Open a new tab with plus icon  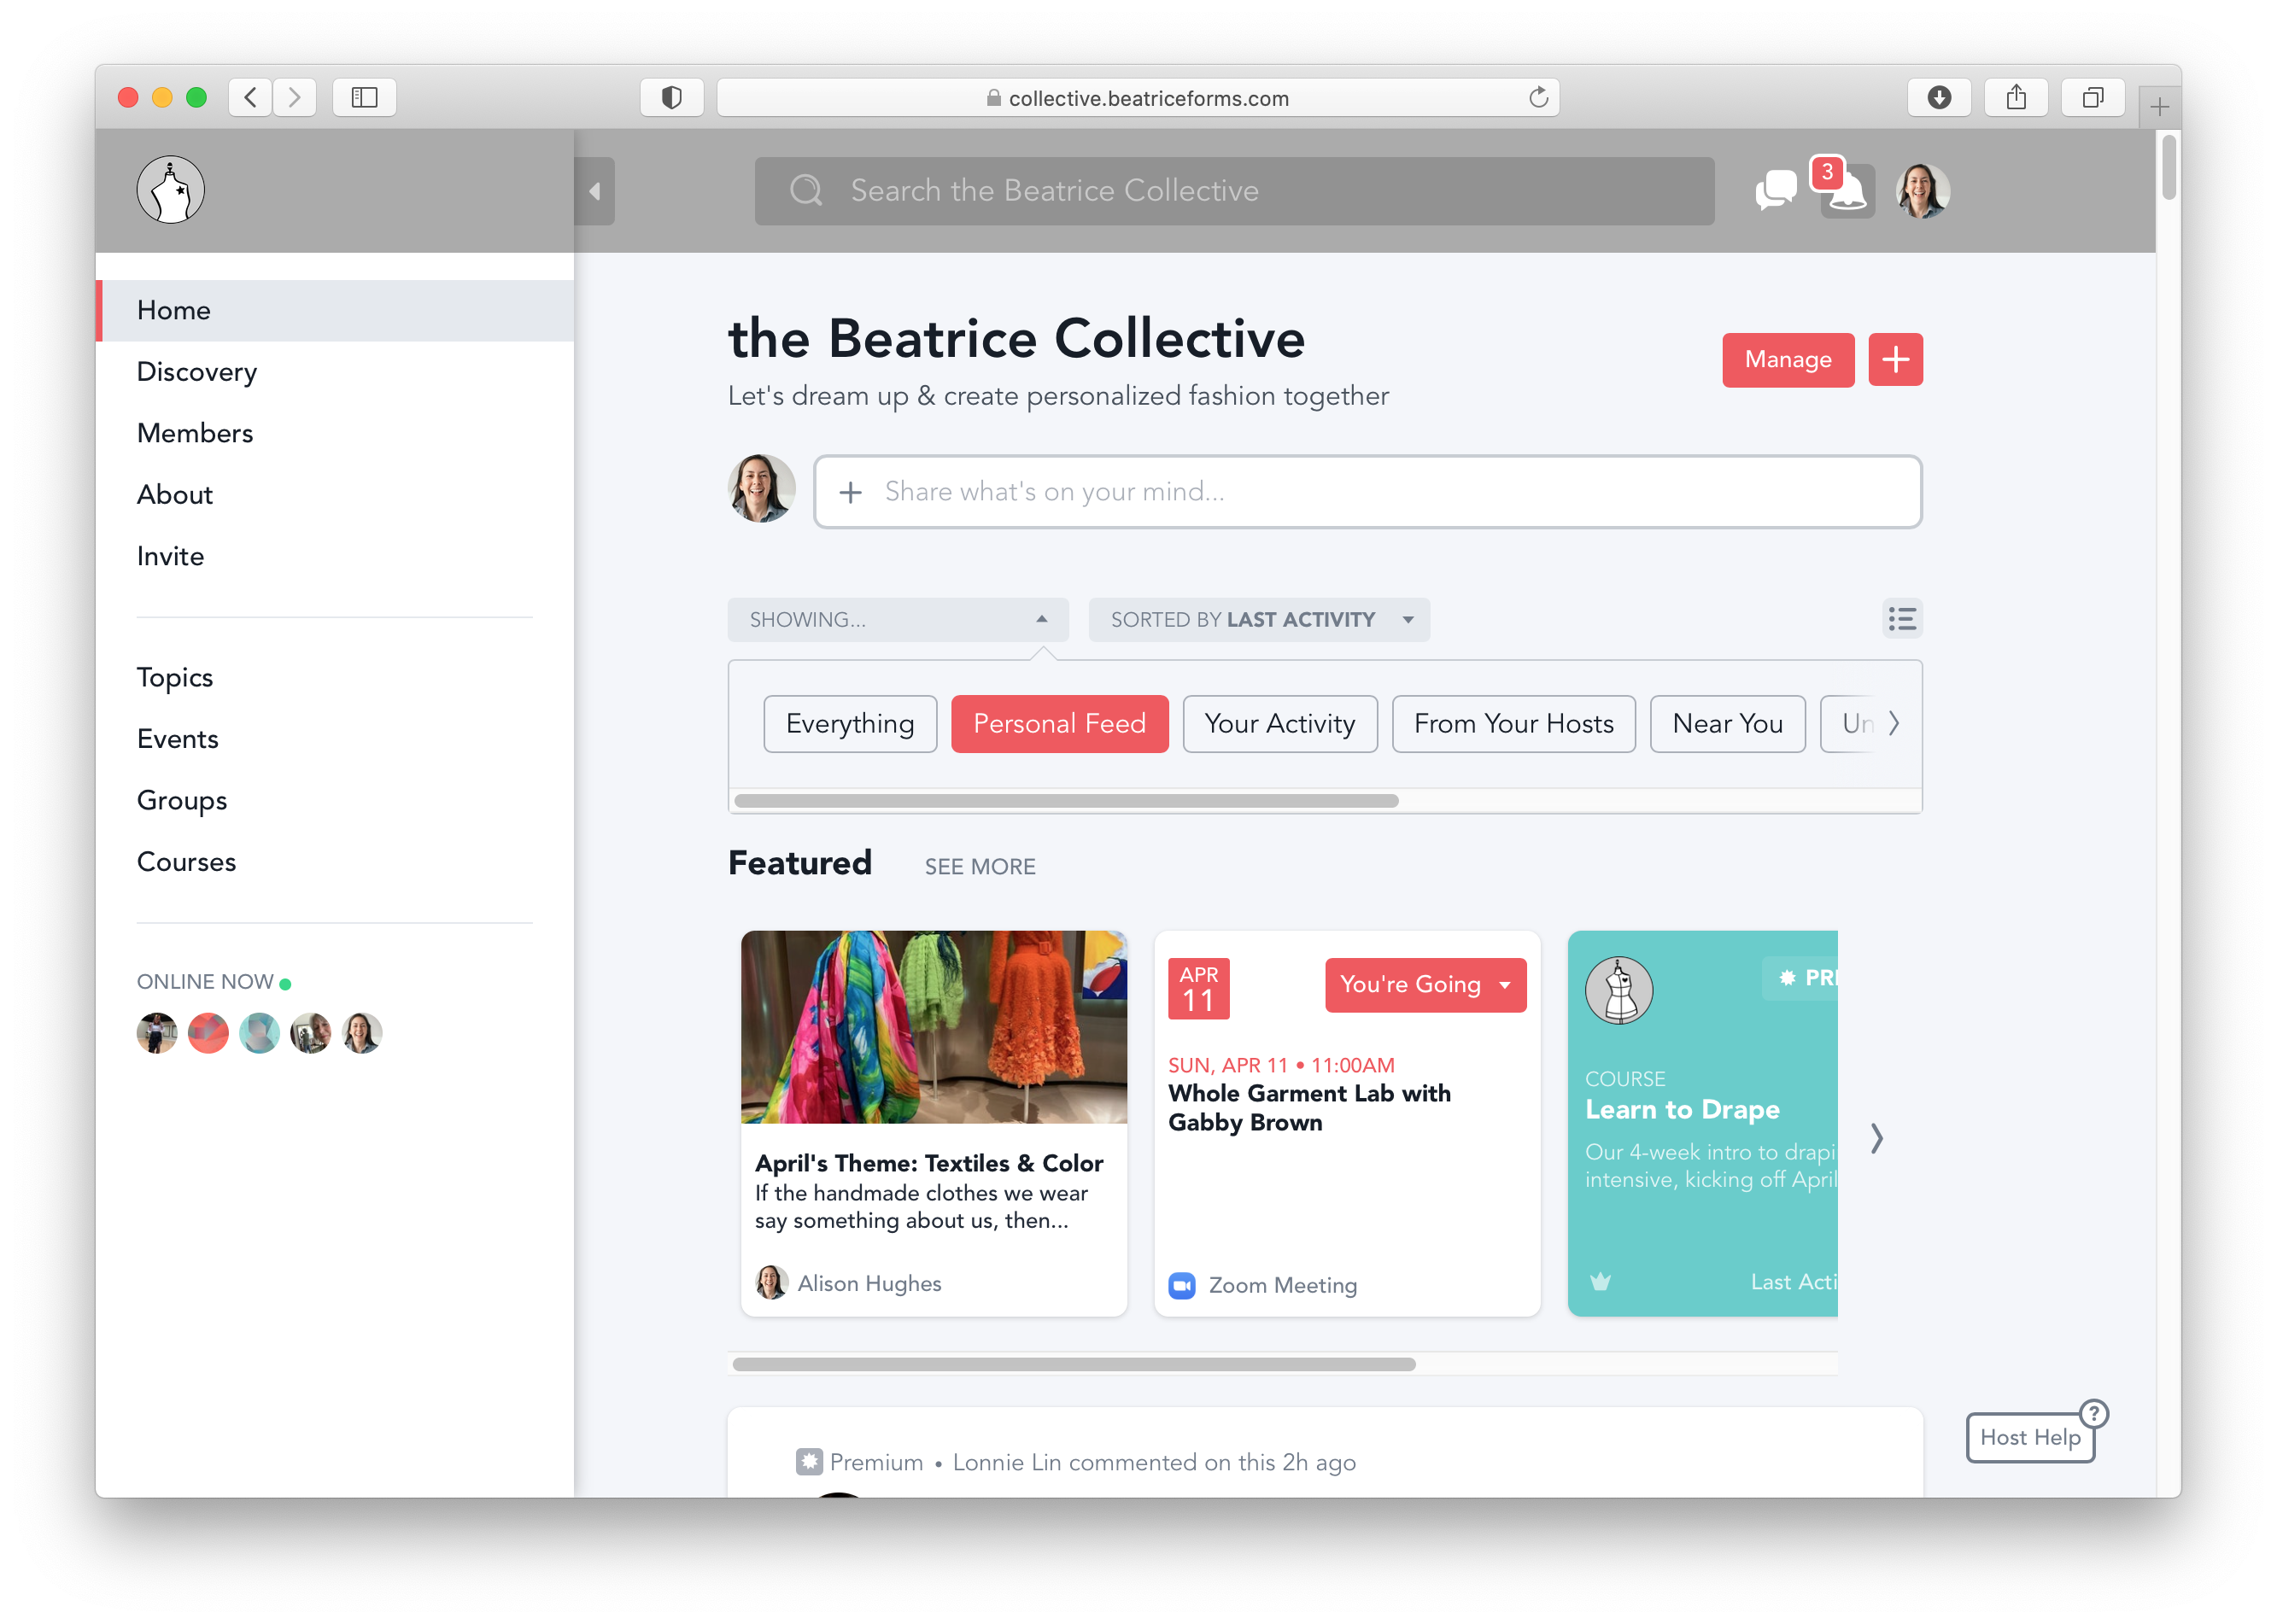click(x=2160, y=106)
